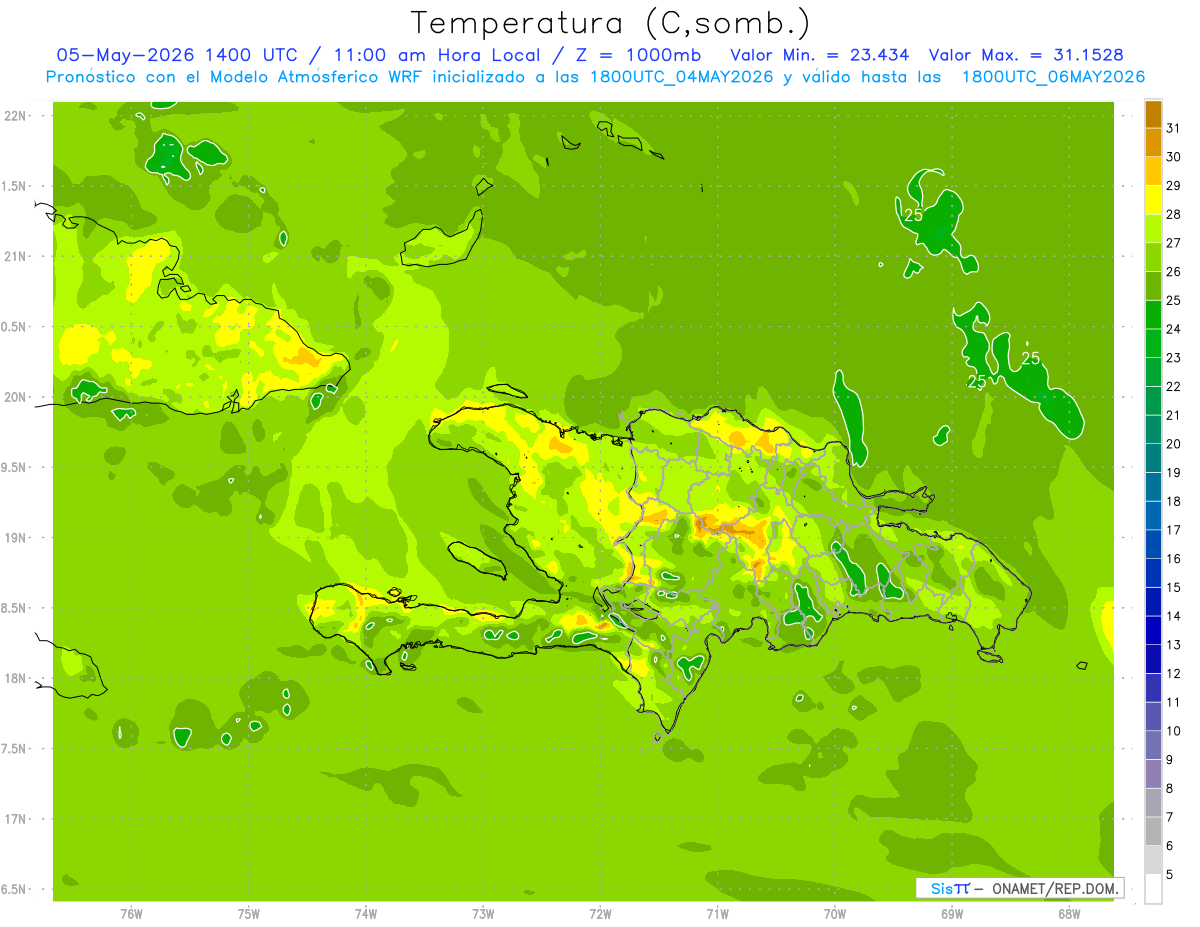Click the 76W longitude axis label
Viewport: 1200px width, 927px height.
coord(131,913)
